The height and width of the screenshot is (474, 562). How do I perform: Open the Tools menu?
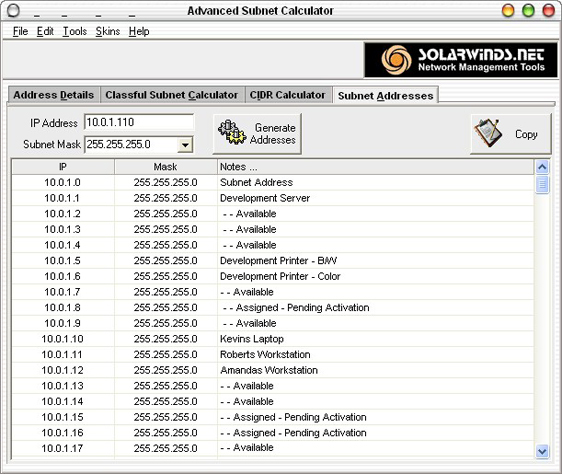pyautogui.click(x=75, y=32)
